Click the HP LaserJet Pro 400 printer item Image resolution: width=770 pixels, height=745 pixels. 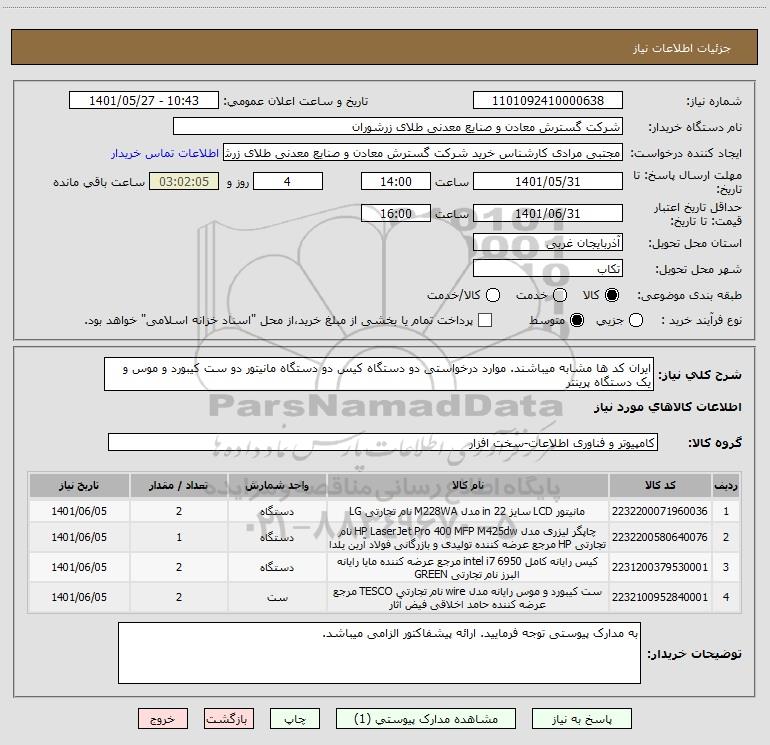click(468, 538)
